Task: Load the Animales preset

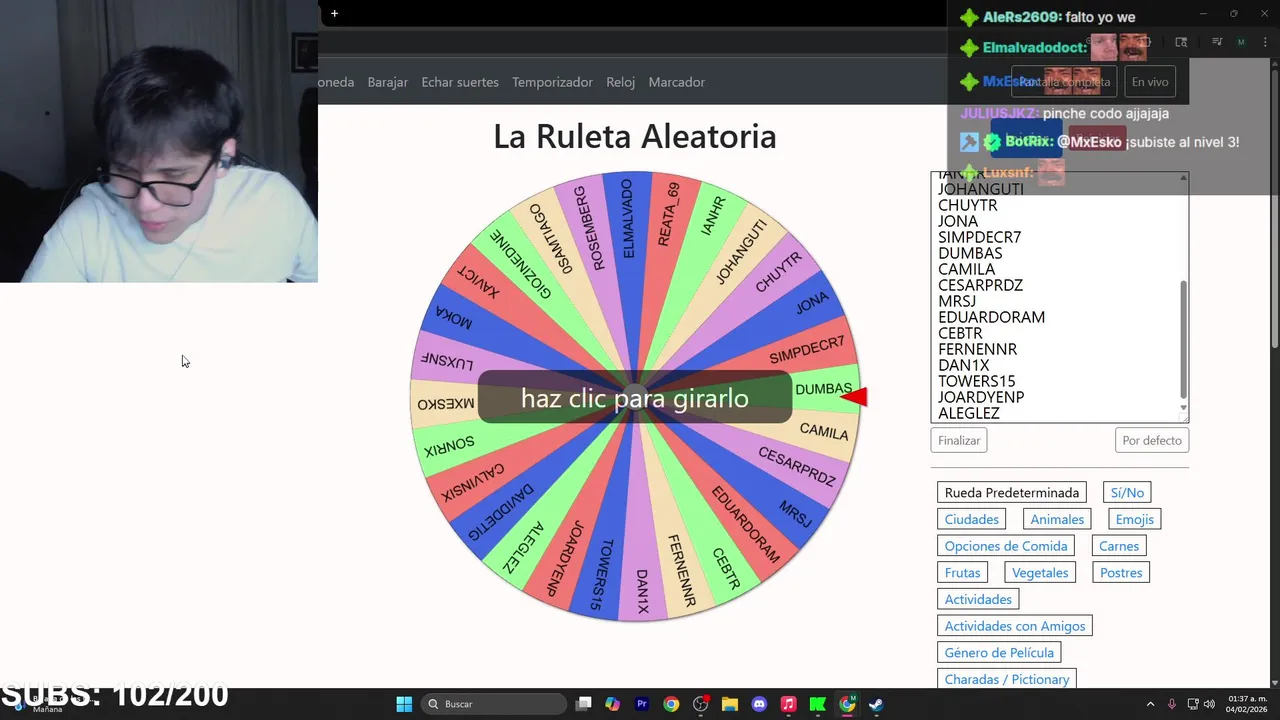Action: [x=1057, y=519]
